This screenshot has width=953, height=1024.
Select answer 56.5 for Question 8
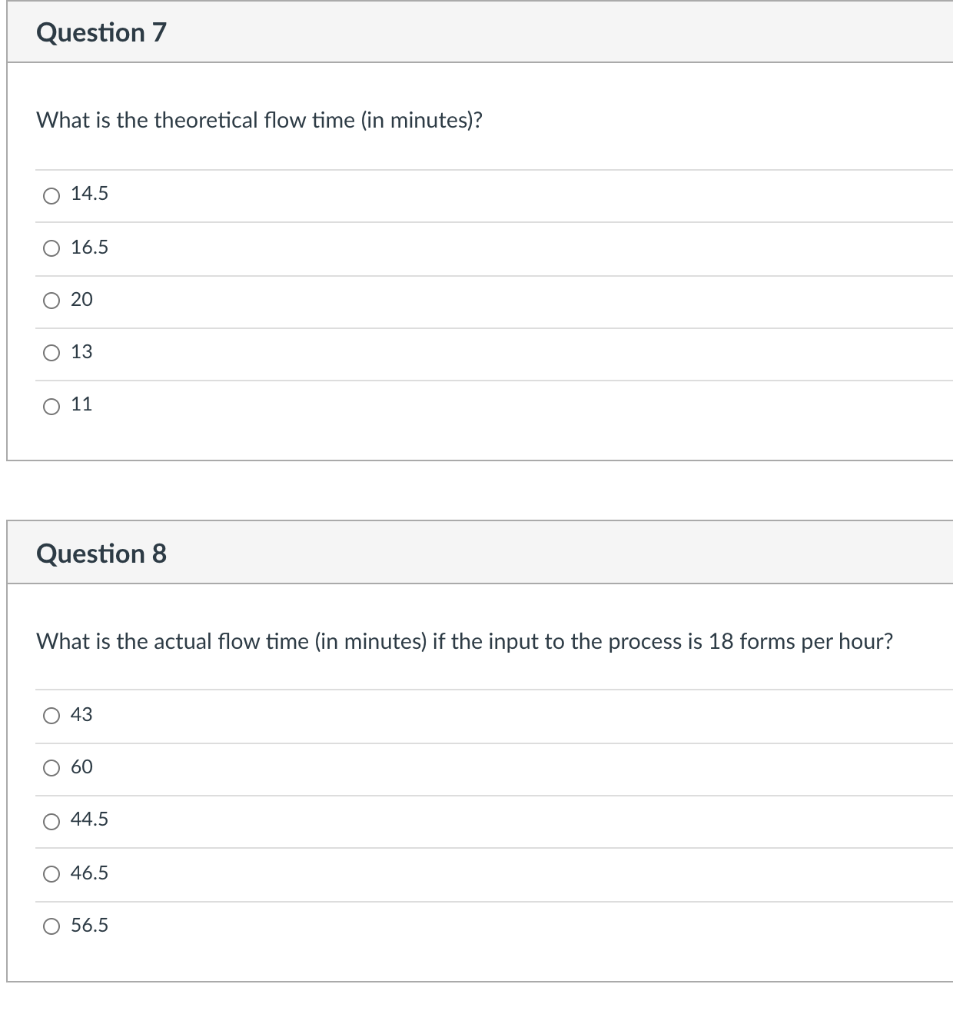click(50, 926)
